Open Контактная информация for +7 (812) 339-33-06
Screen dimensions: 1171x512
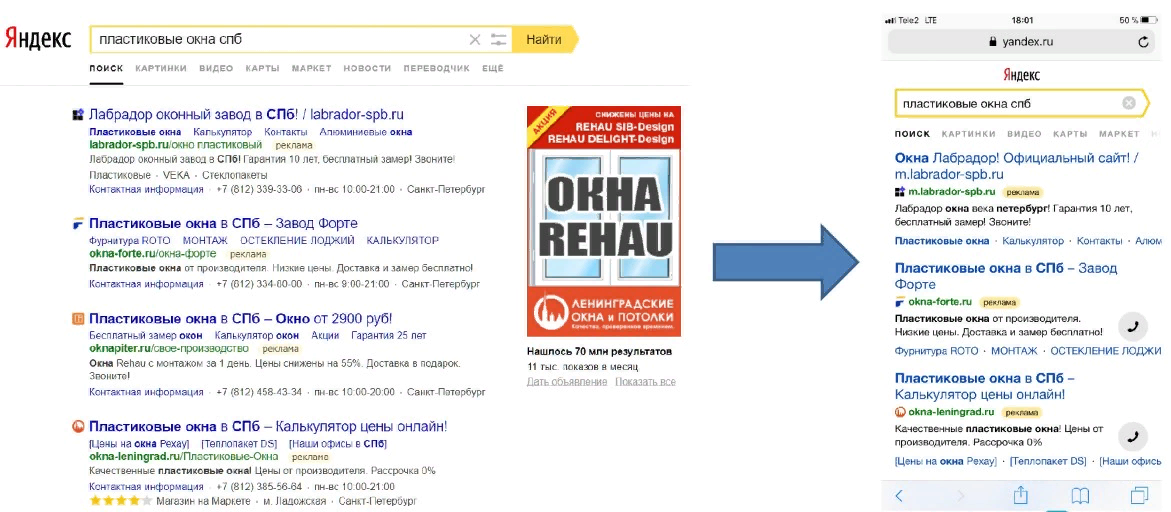pyautogui.click(x=146, y=190)
